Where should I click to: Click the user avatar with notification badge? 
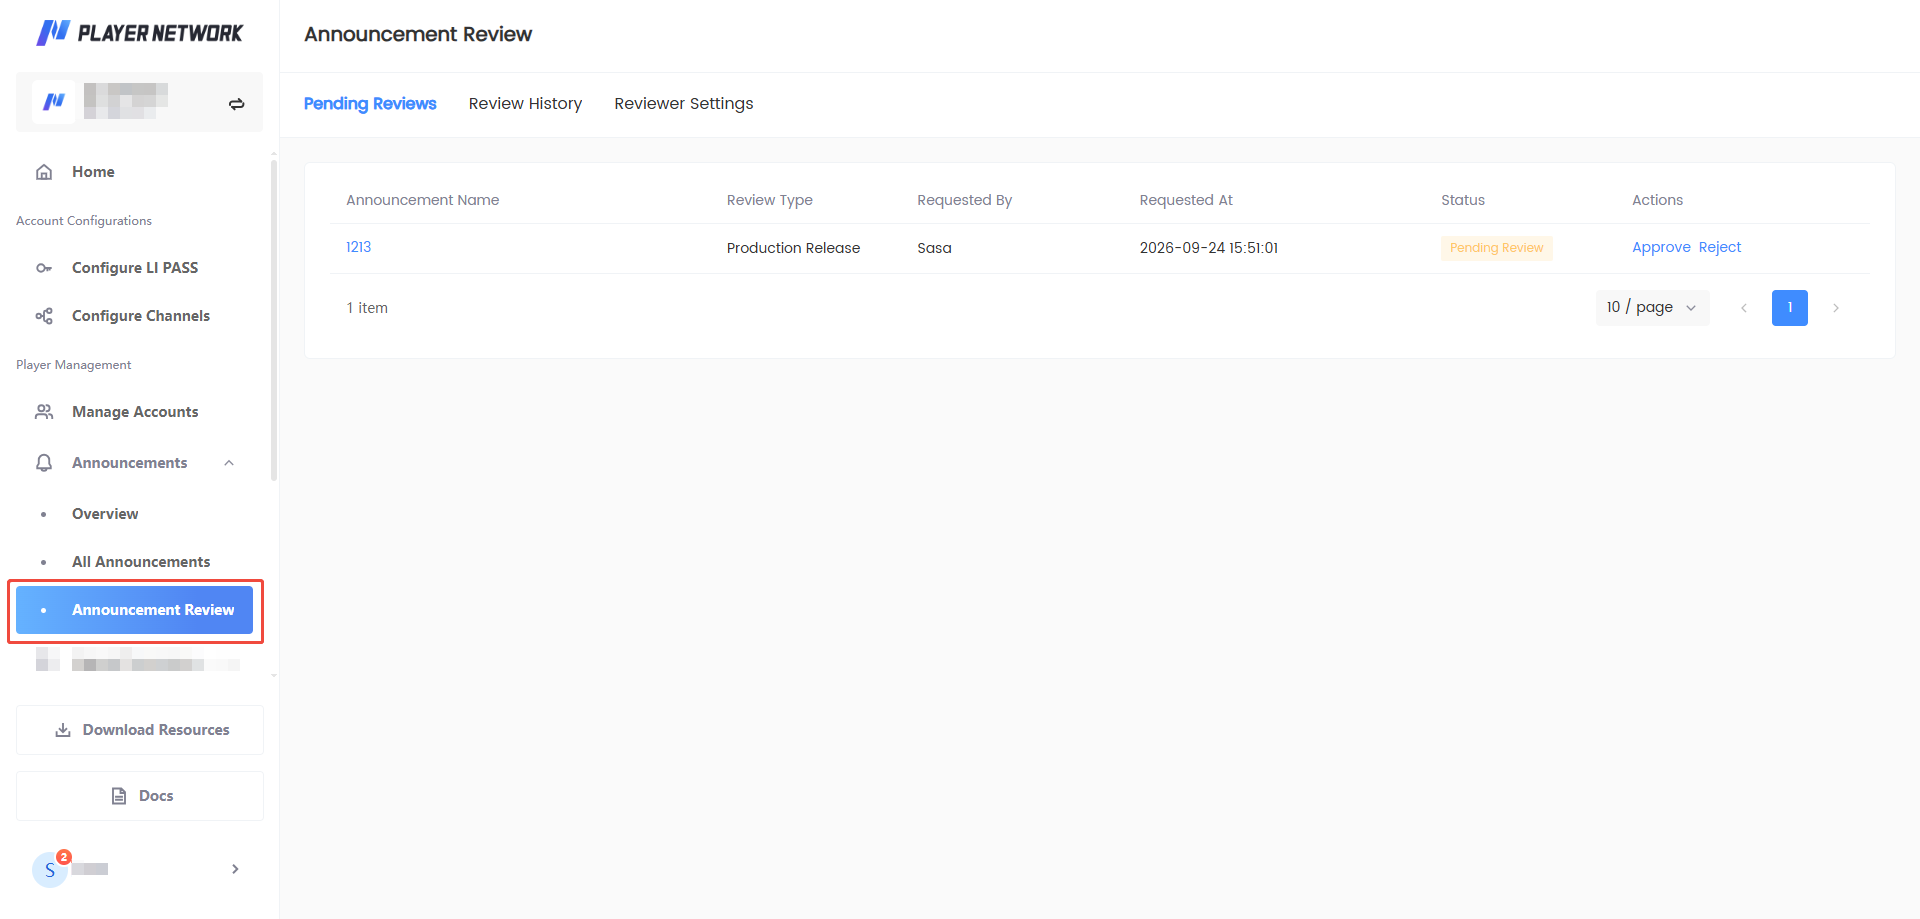pos(50,869)
